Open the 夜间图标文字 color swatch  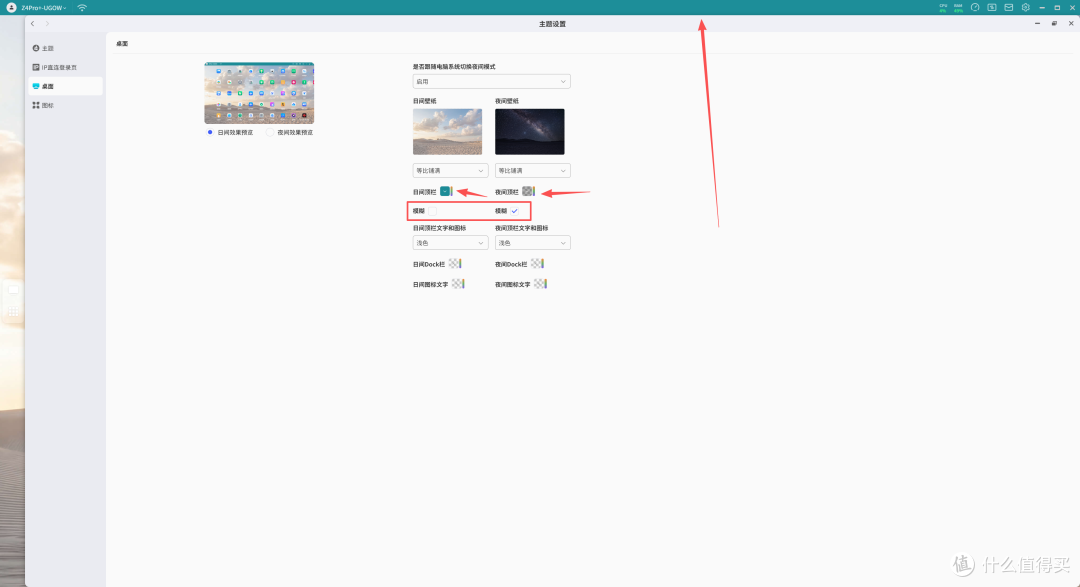540,284
